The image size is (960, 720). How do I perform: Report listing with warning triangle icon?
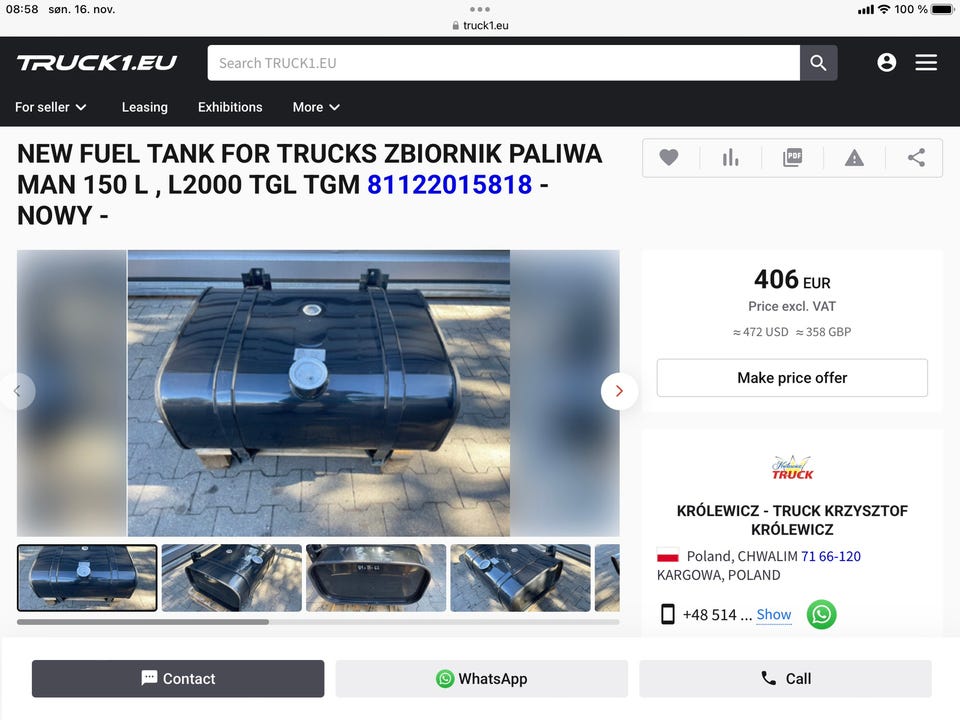(x=854, y=158)
